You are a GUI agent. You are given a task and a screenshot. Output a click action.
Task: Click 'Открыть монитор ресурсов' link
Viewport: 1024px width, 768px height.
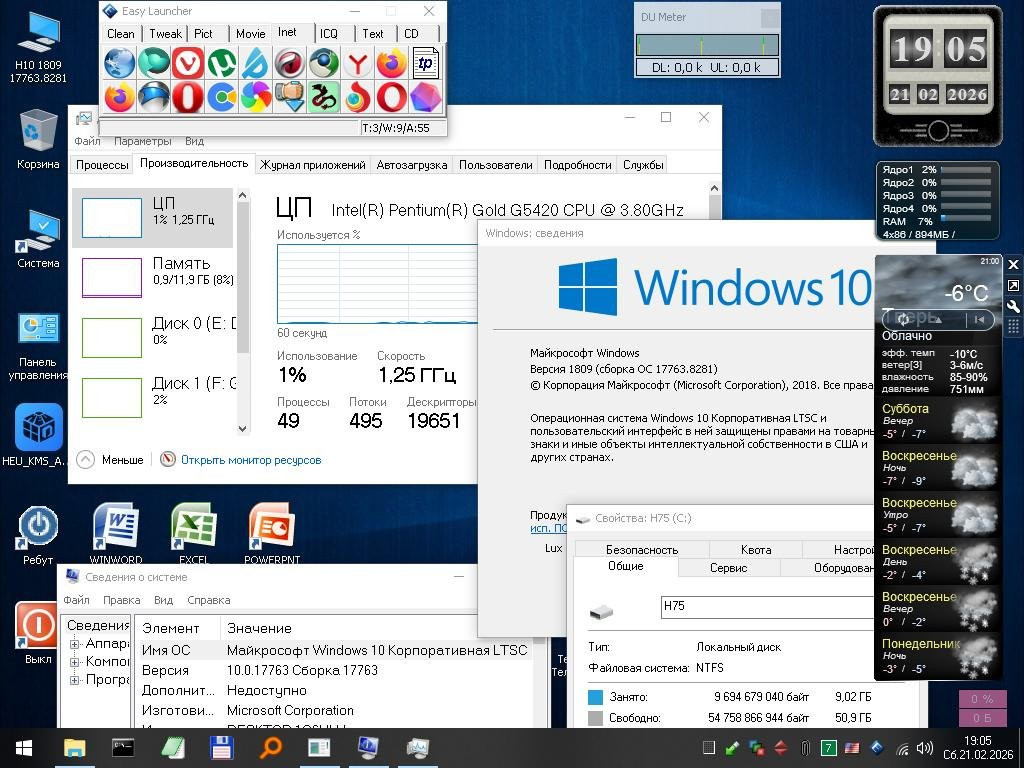[251, 460]
